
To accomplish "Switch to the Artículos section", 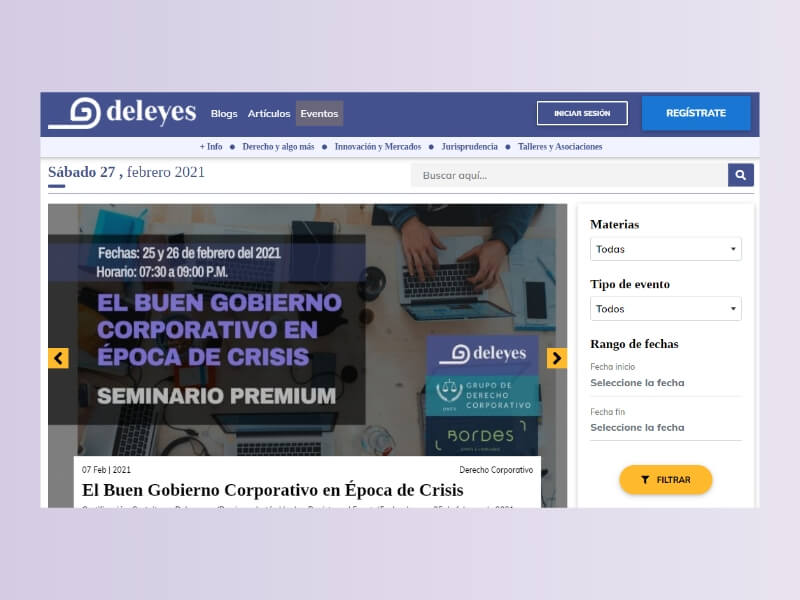I will 269,113.
